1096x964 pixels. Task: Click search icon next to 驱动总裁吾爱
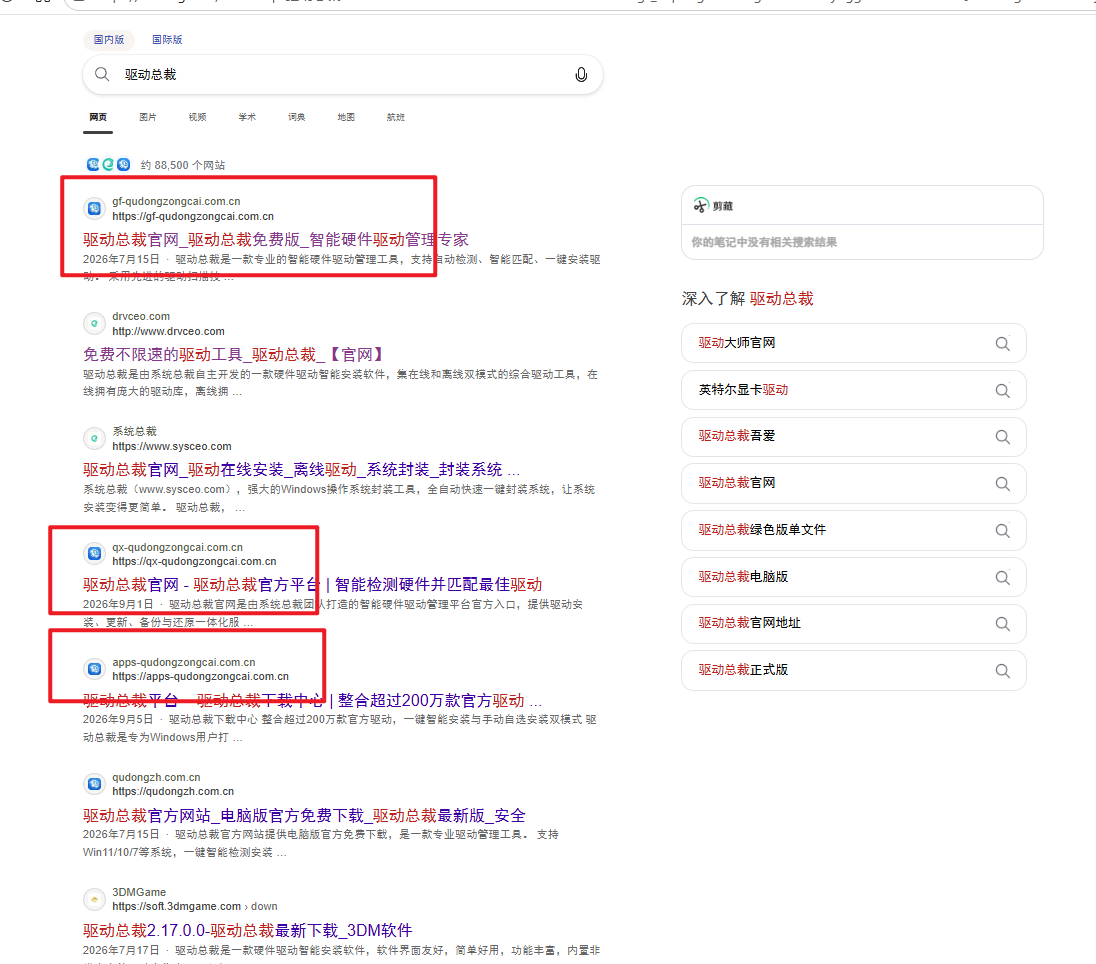click(x=1002, y=437)
